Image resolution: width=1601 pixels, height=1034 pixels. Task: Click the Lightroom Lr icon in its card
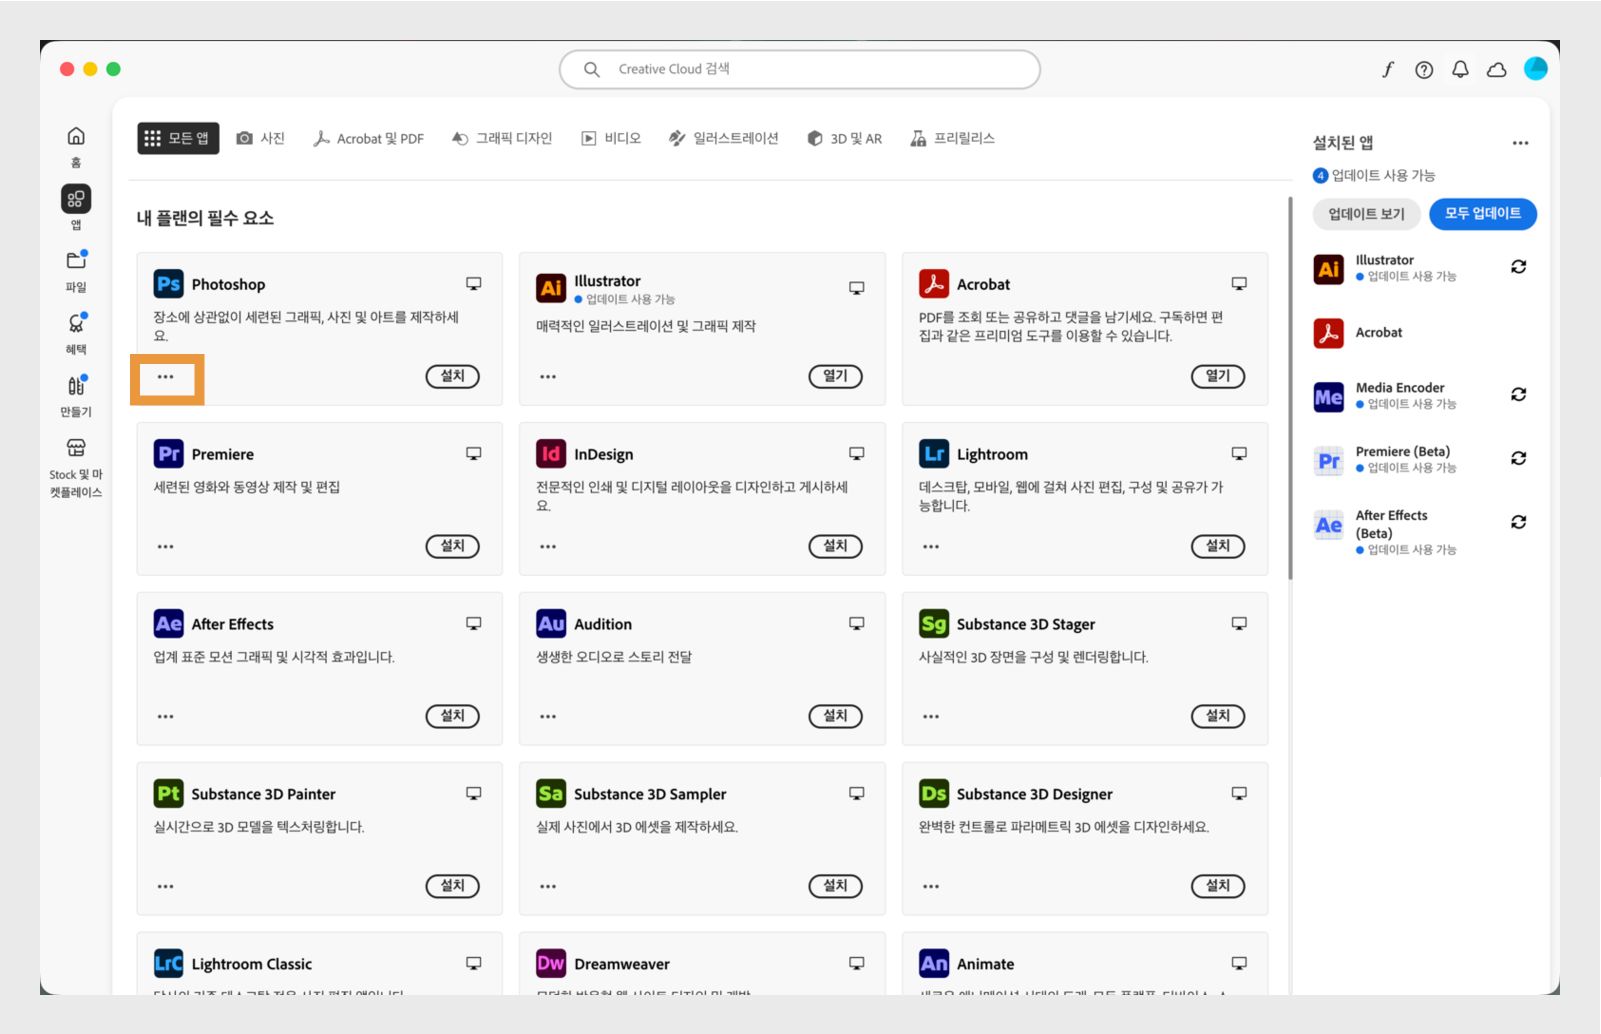click(x=934, y=454)
